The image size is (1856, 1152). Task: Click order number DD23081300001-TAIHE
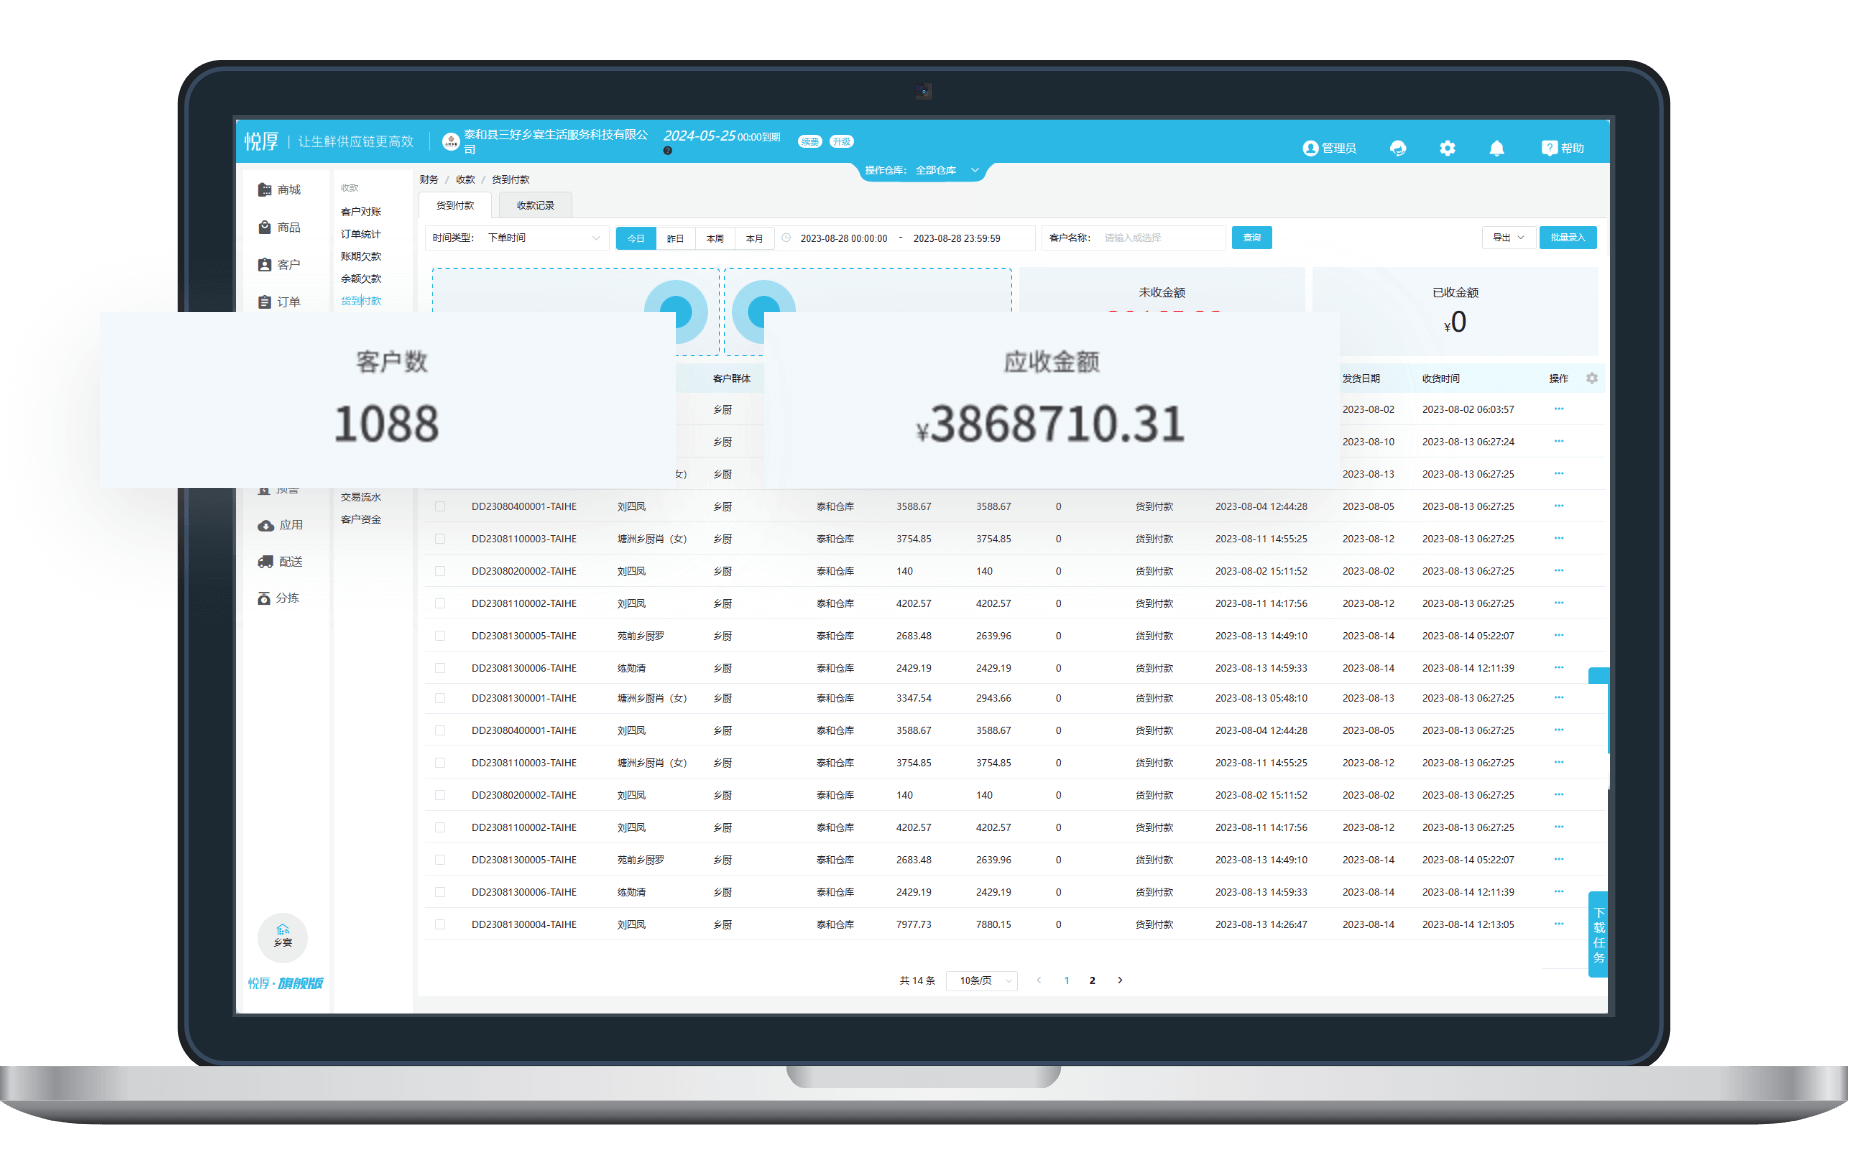[x=524, y=699]
